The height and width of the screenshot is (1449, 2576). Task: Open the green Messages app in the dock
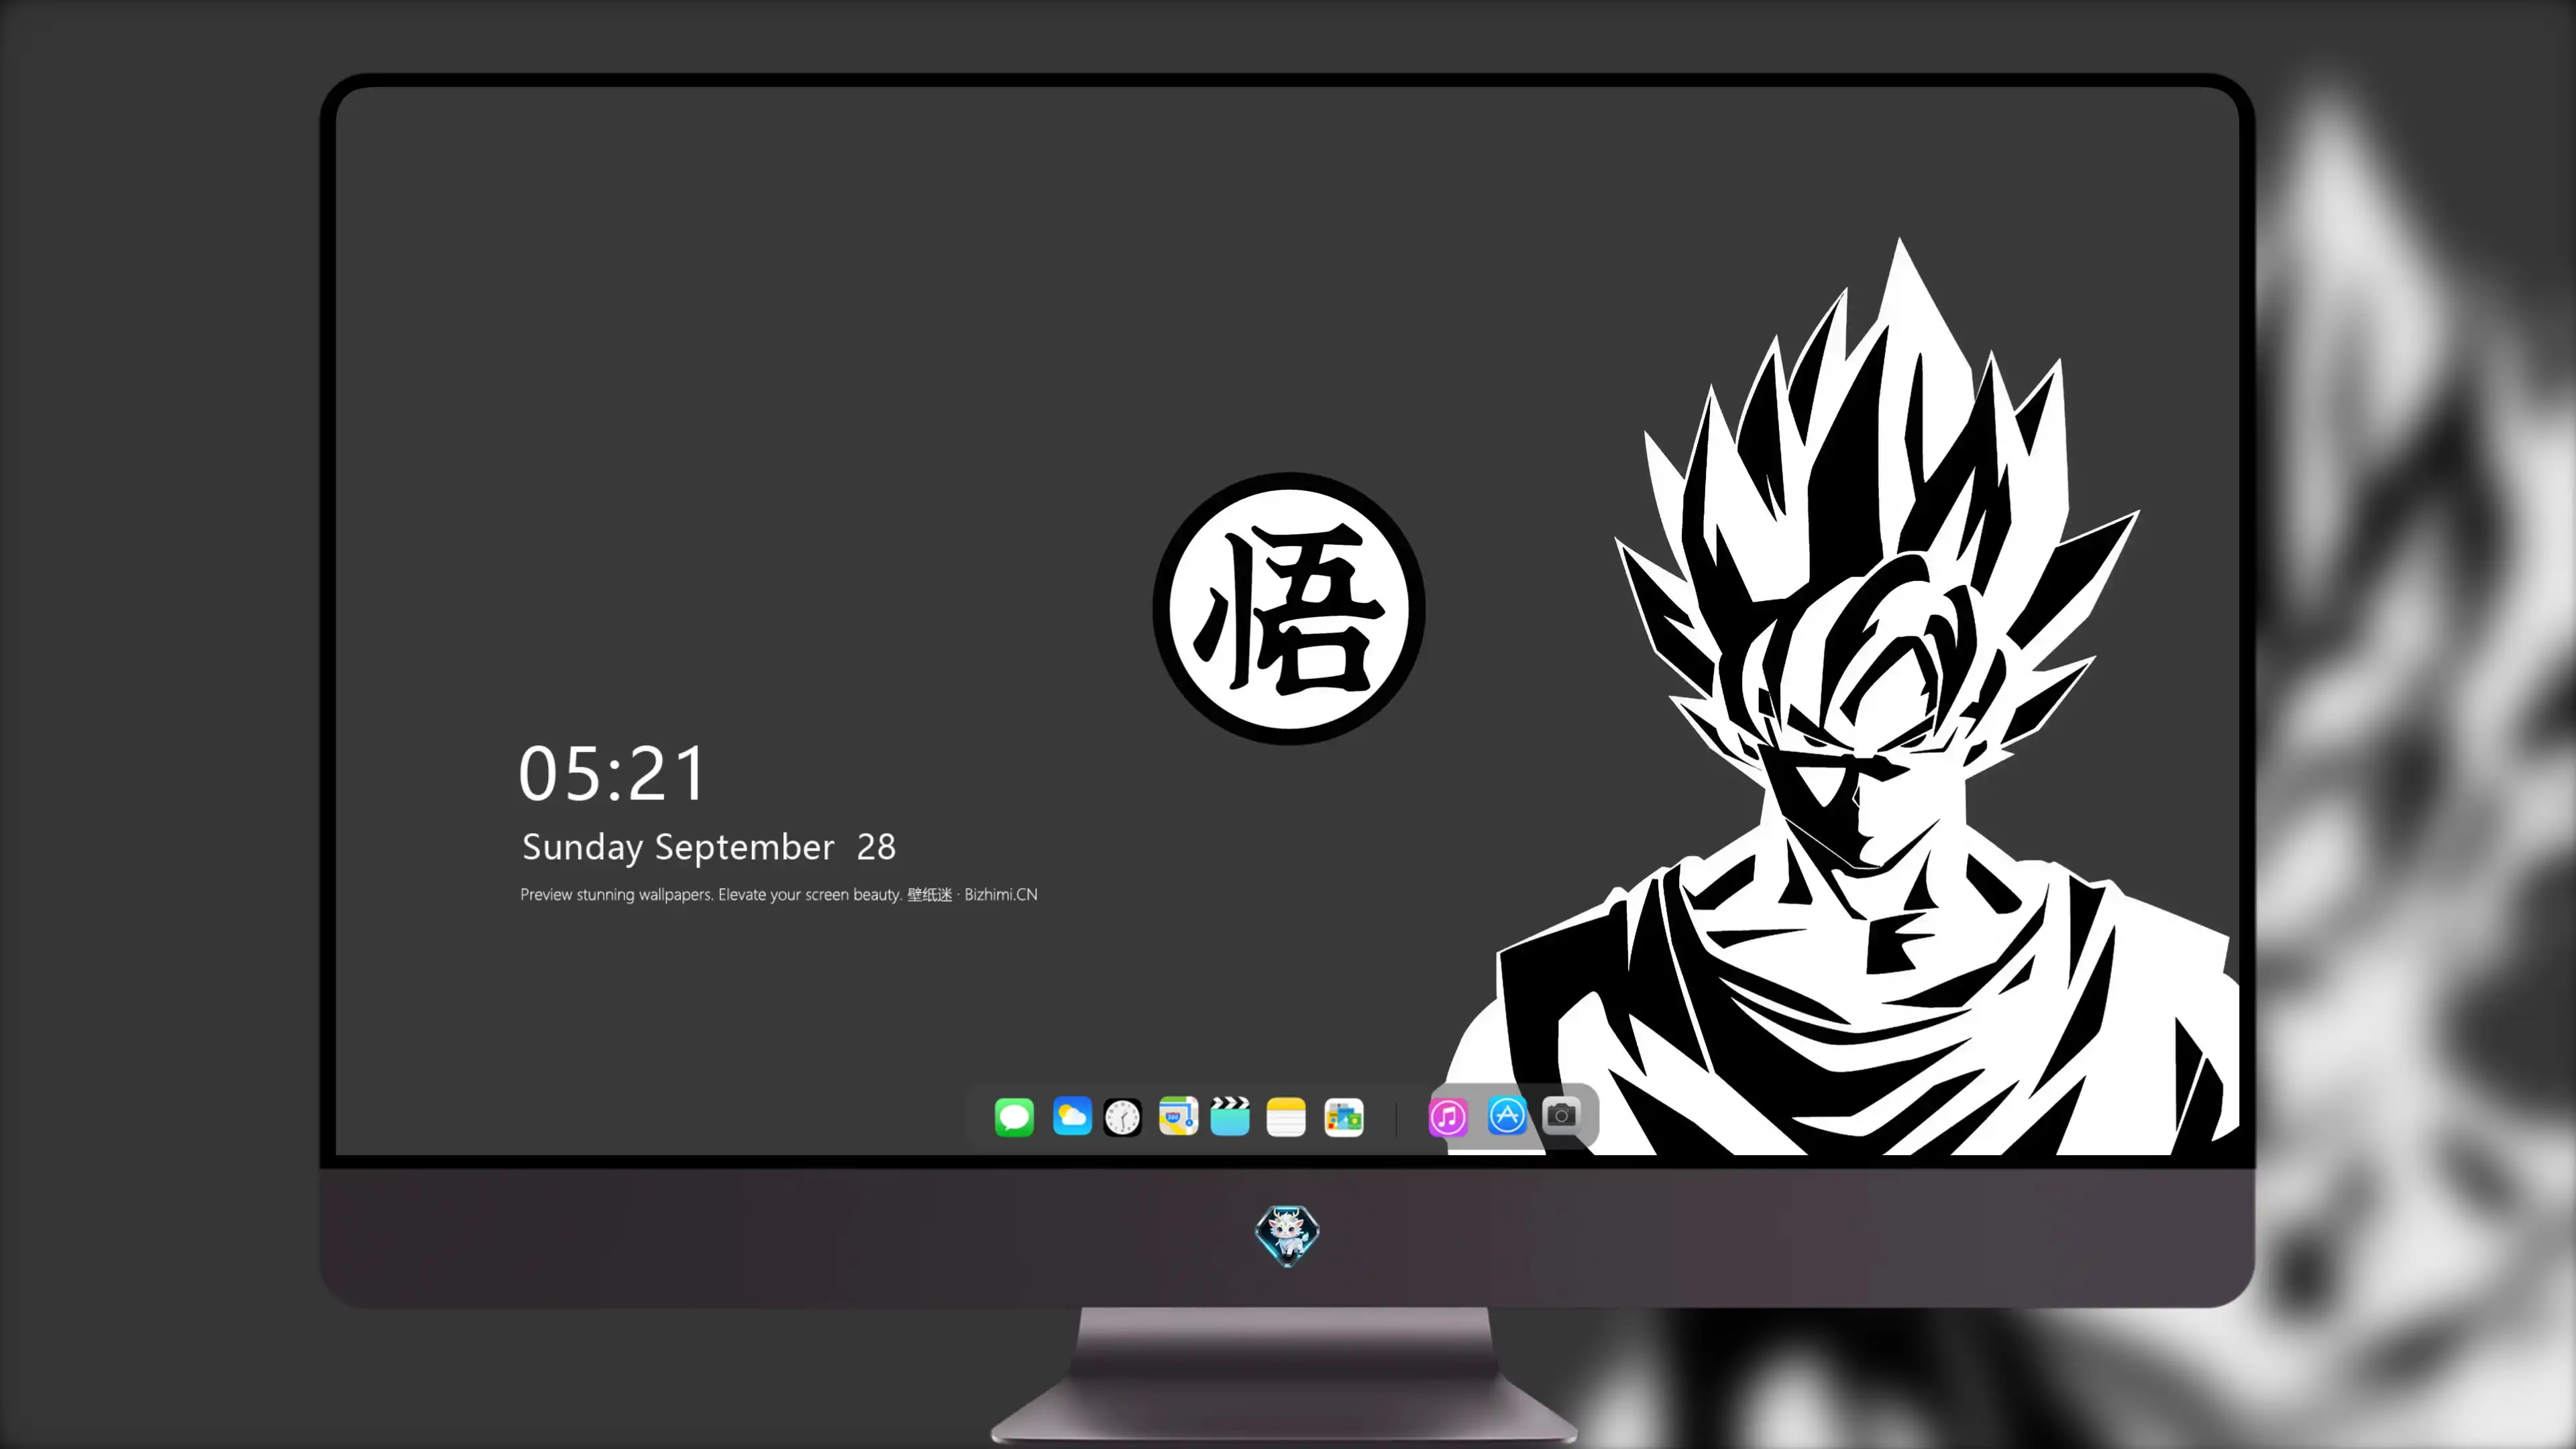coord(1014,1117)
